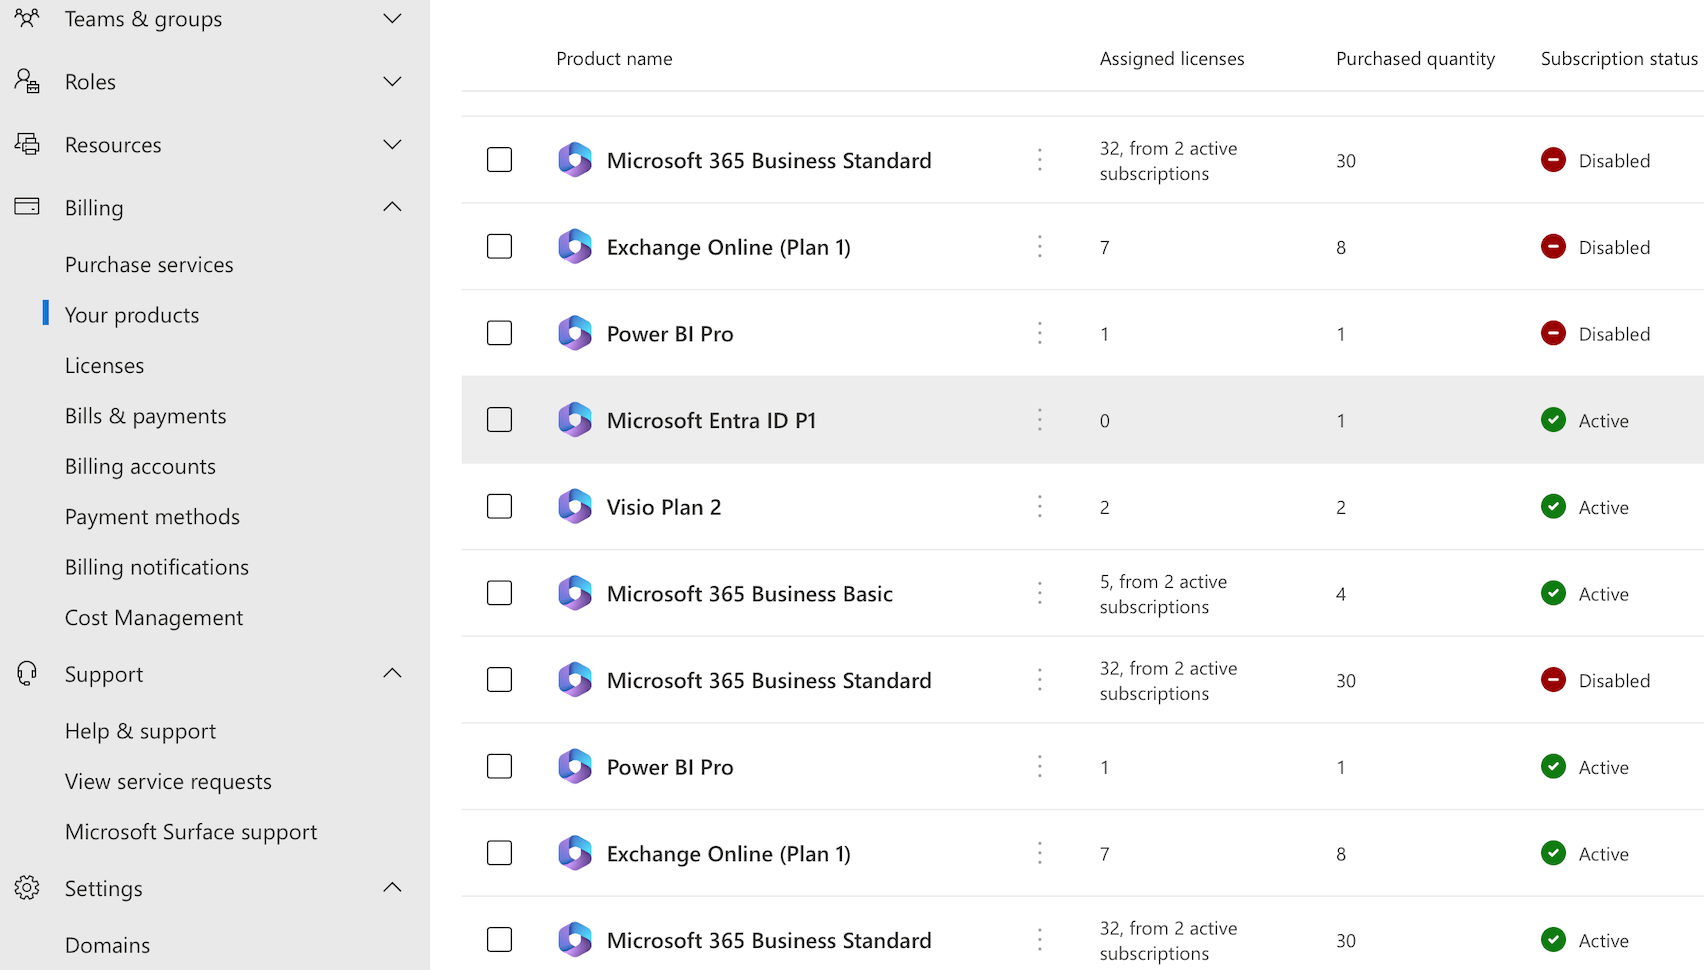Click the Billing credit card icon

27,207
